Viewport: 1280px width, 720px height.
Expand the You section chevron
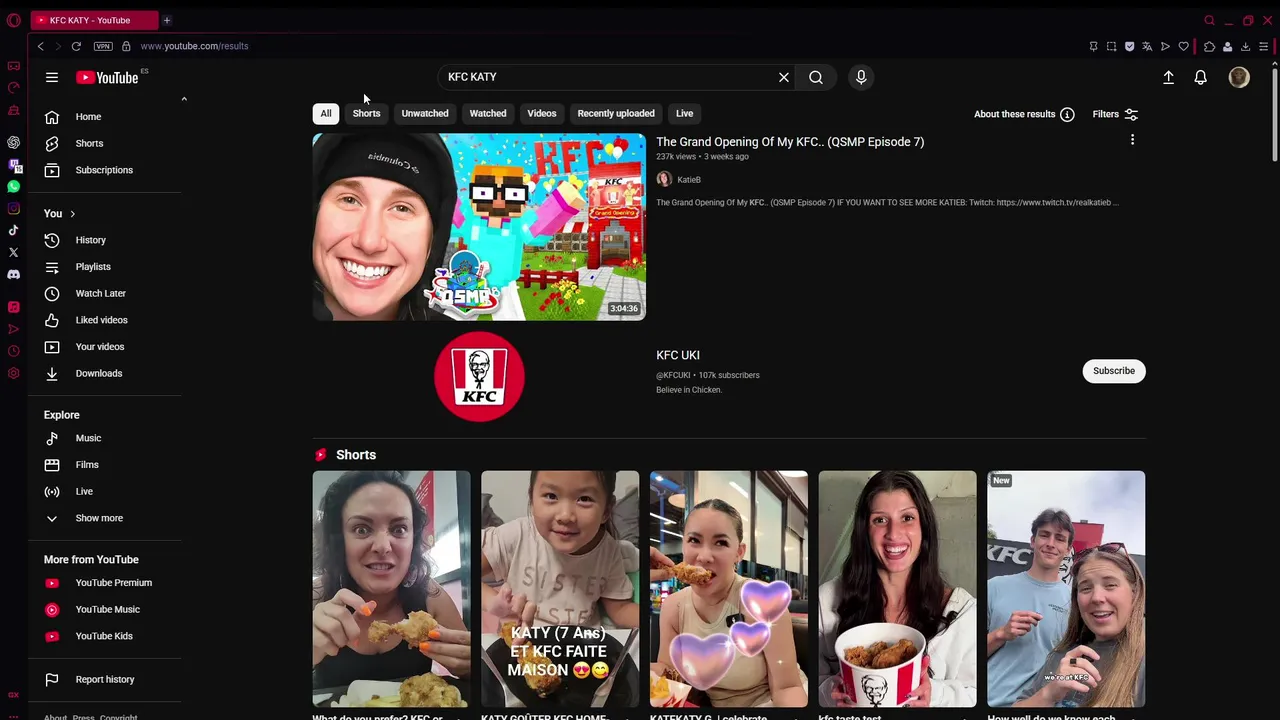pos(72,214)
